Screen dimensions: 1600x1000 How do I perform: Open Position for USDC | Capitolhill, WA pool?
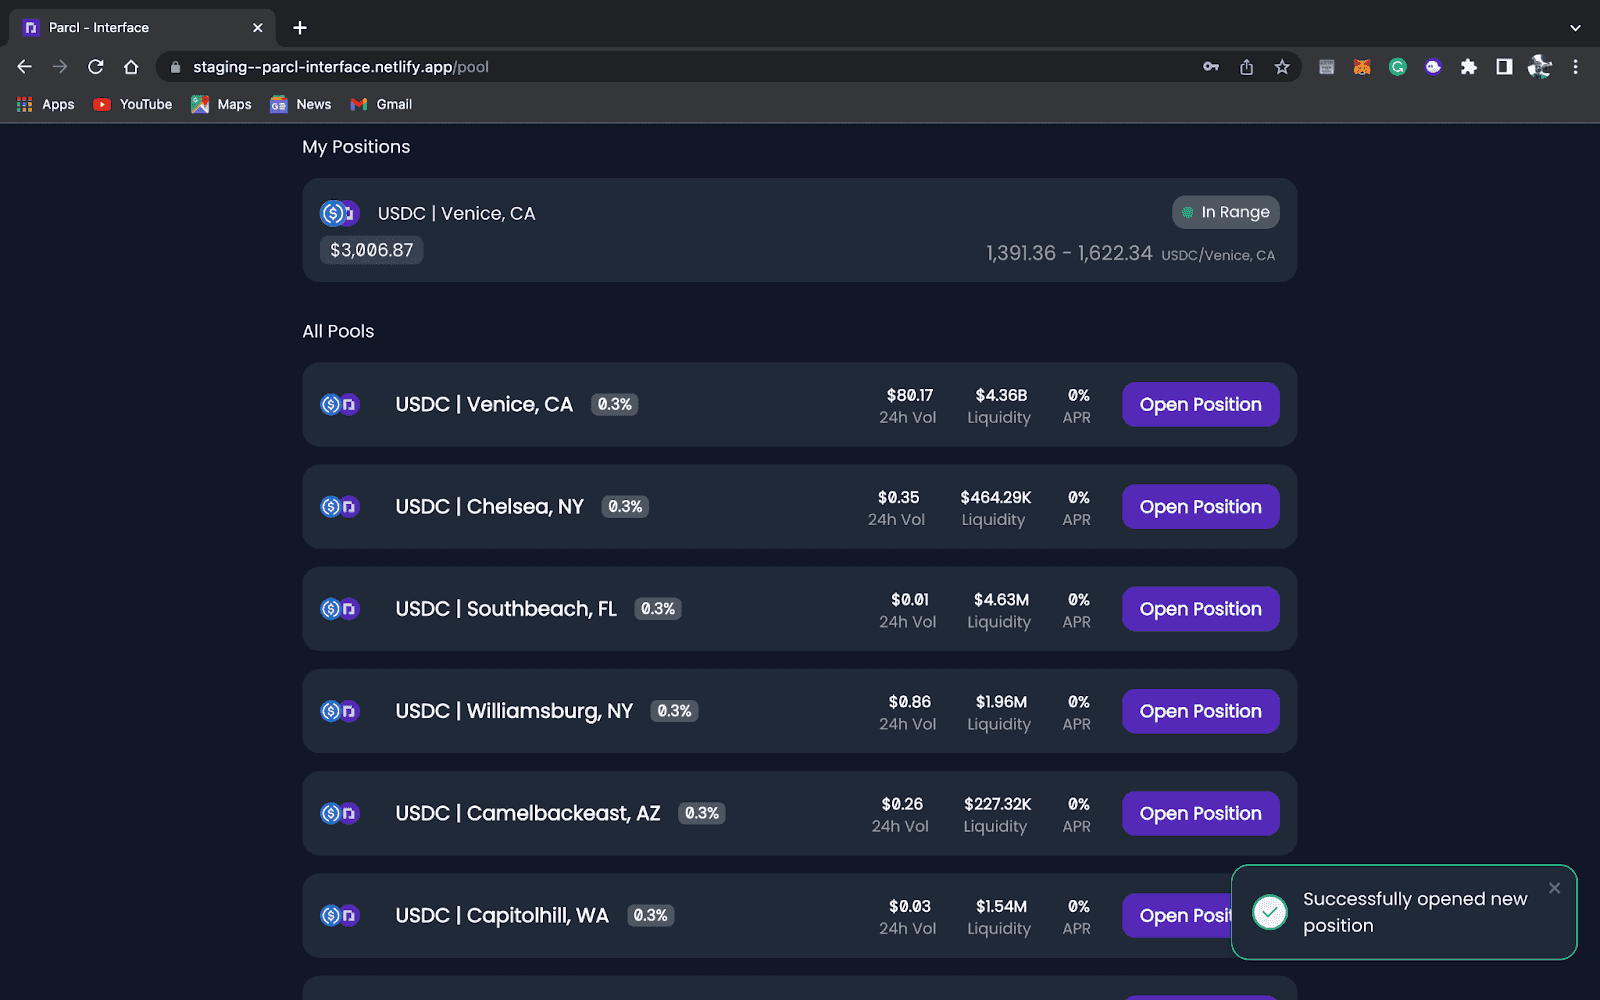pos(1177,916)
